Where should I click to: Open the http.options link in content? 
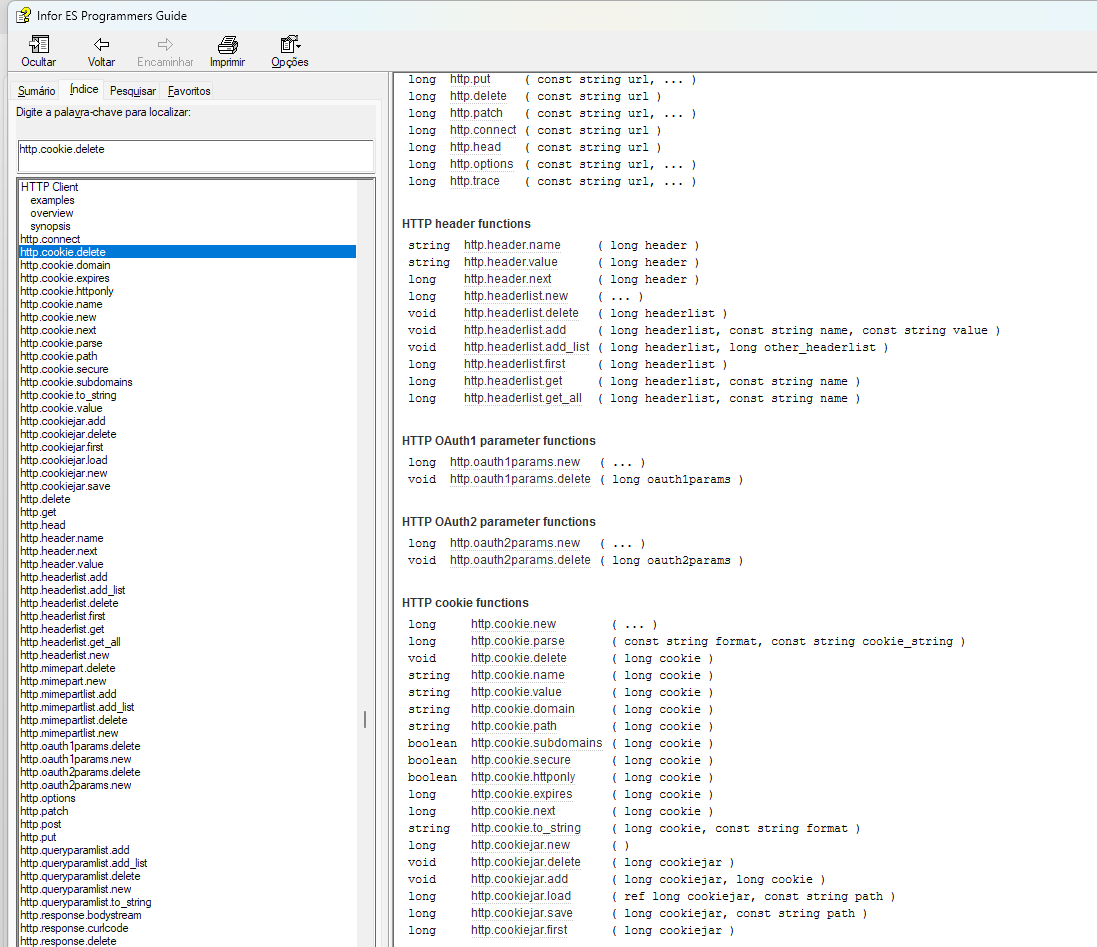482,164
